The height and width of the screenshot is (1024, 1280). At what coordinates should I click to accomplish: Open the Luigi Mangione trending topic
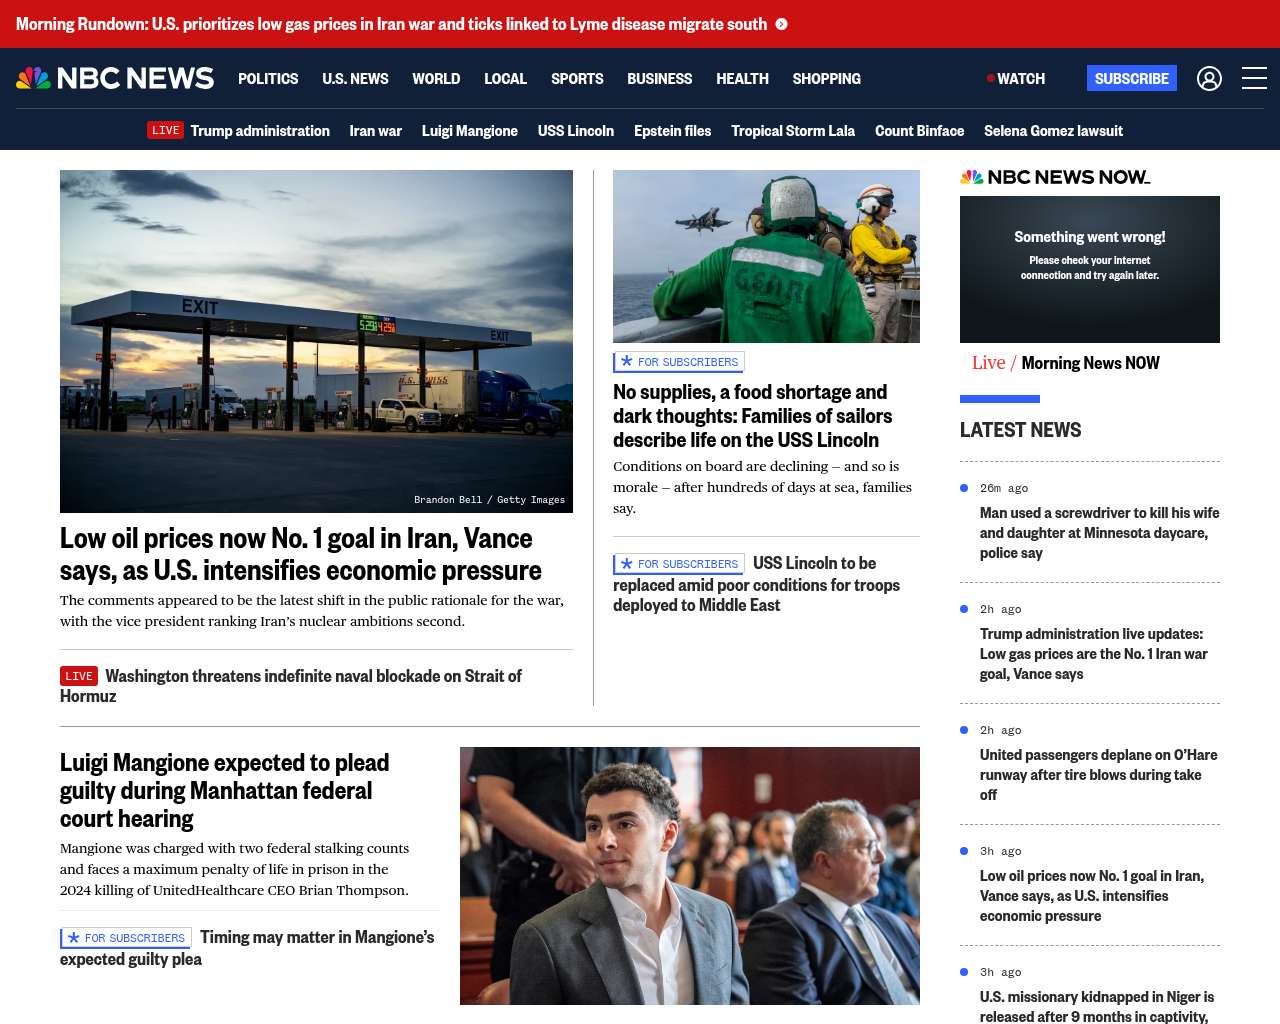(x=470, y=130)
